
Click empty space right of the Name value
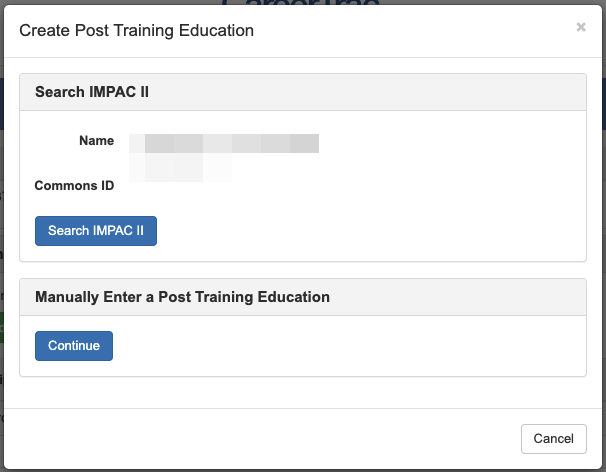coord(450,142)
